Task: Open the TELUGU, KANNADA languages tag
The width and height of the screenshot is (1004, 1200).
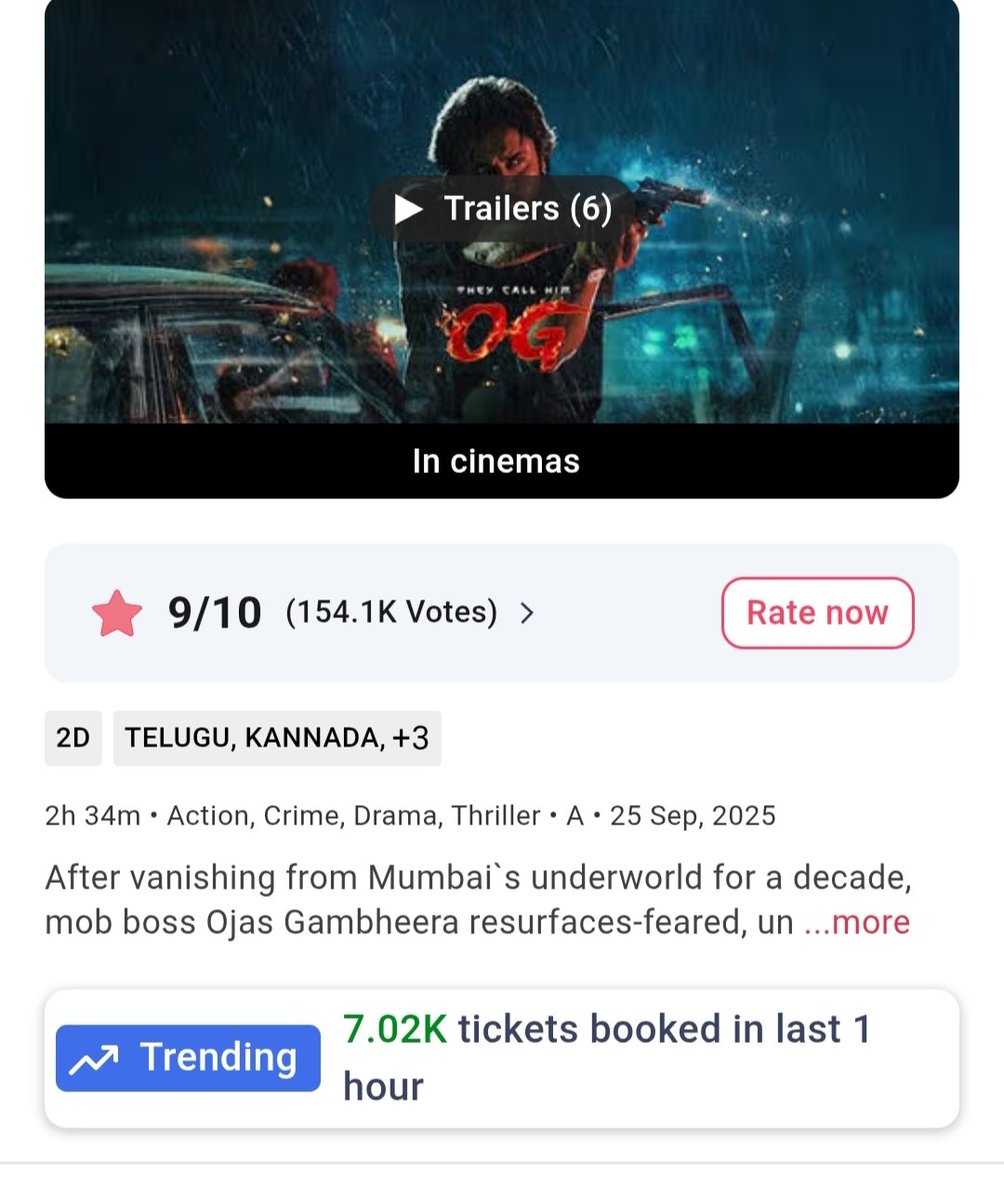Action: 253,738
